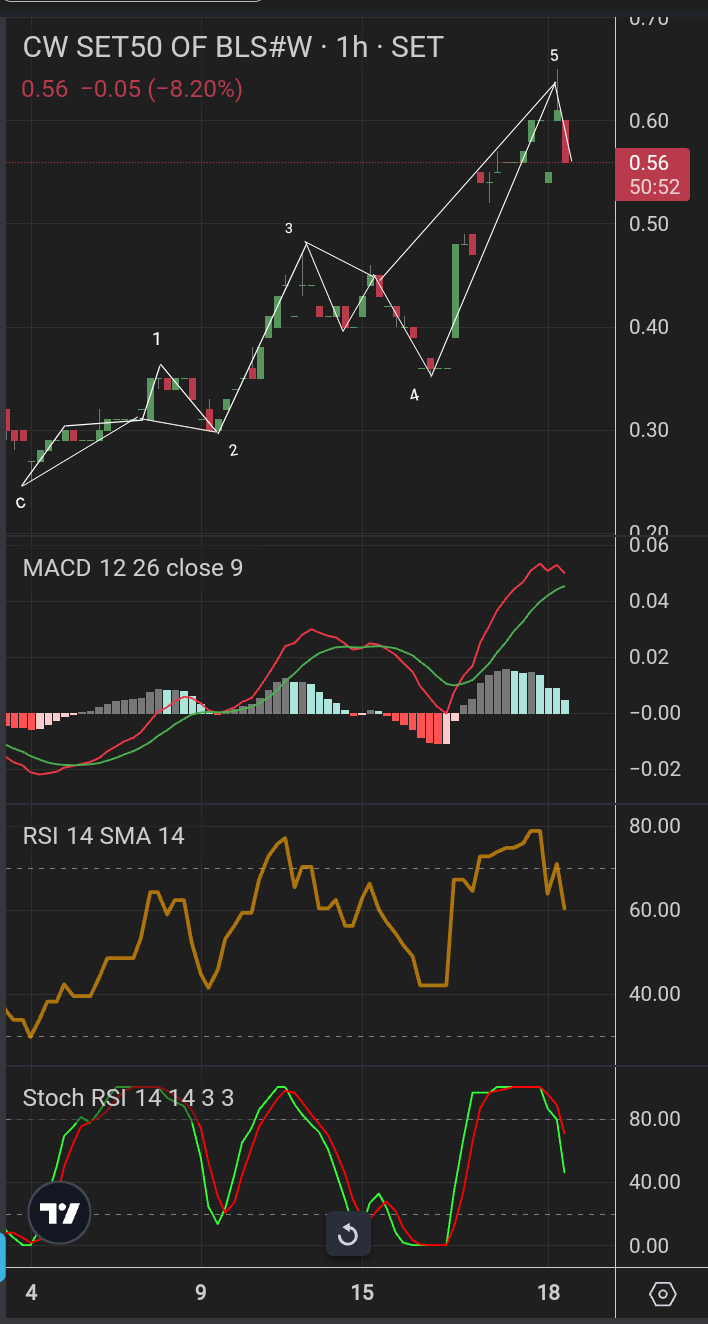Click the 0.60 price axis label
This screenshot has height=1324, width=708.
point(651,121)
